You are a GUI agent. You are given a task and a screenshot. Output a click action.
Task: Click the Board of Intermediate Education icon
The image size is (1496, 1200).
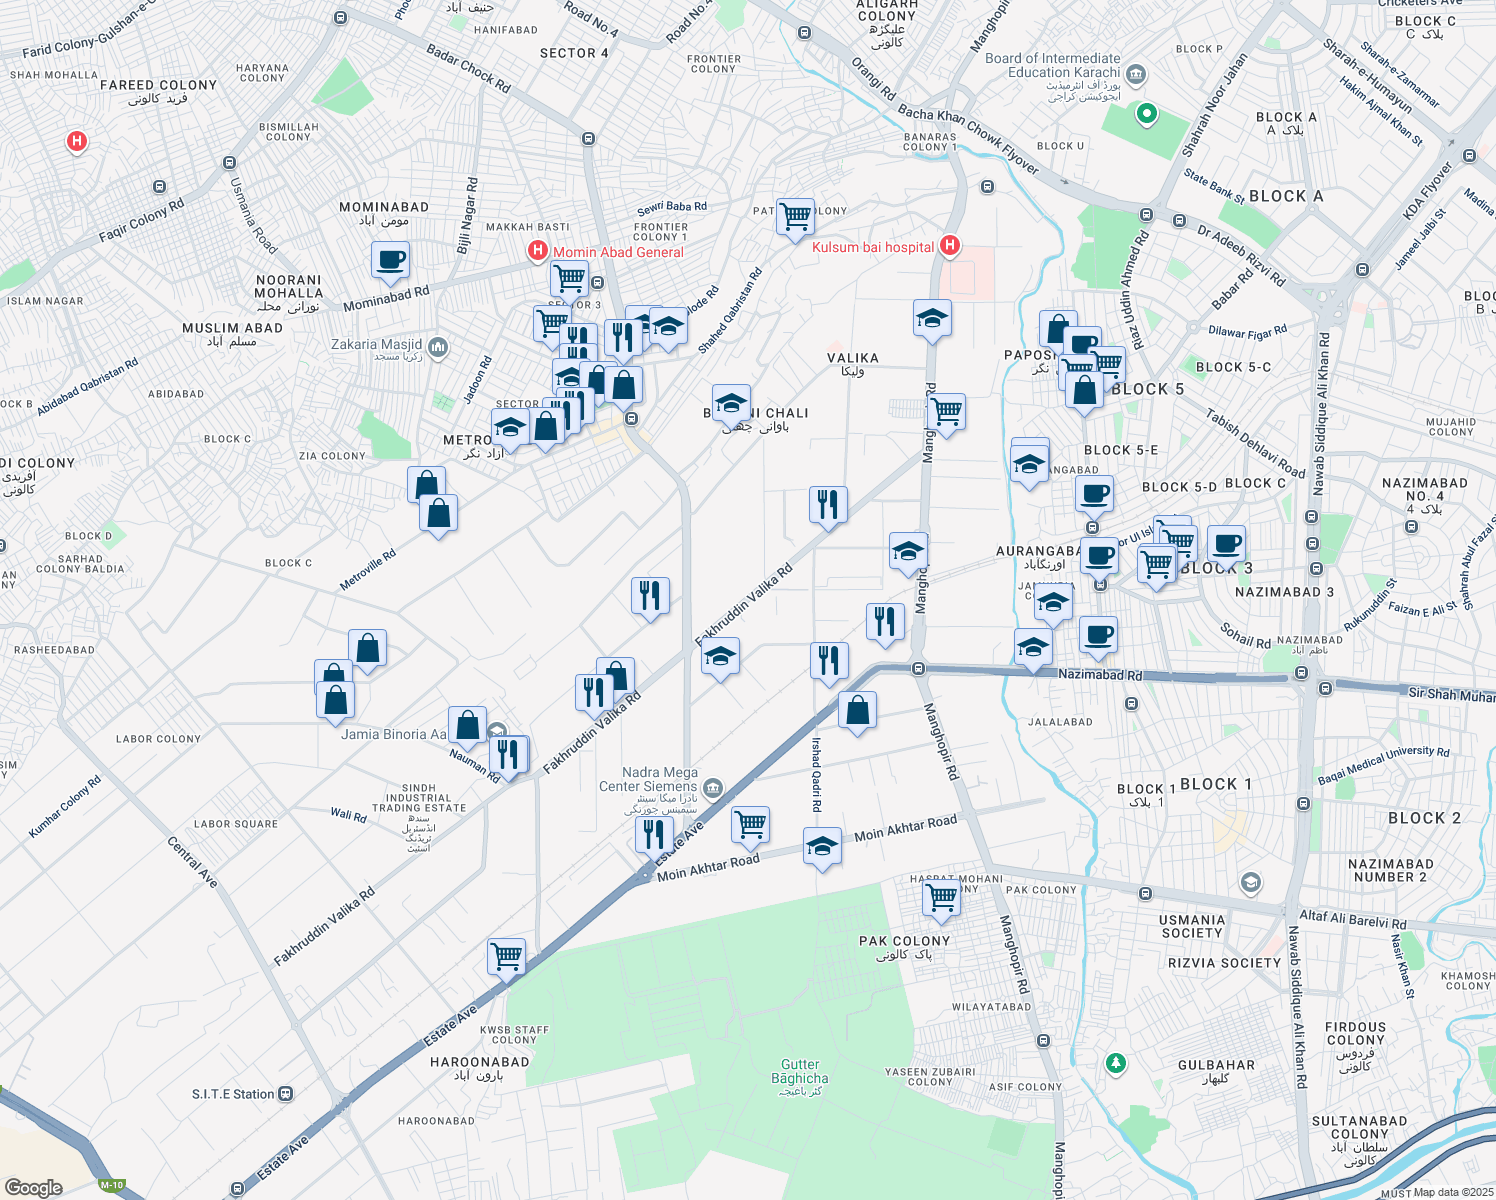tap(1135, 74)
